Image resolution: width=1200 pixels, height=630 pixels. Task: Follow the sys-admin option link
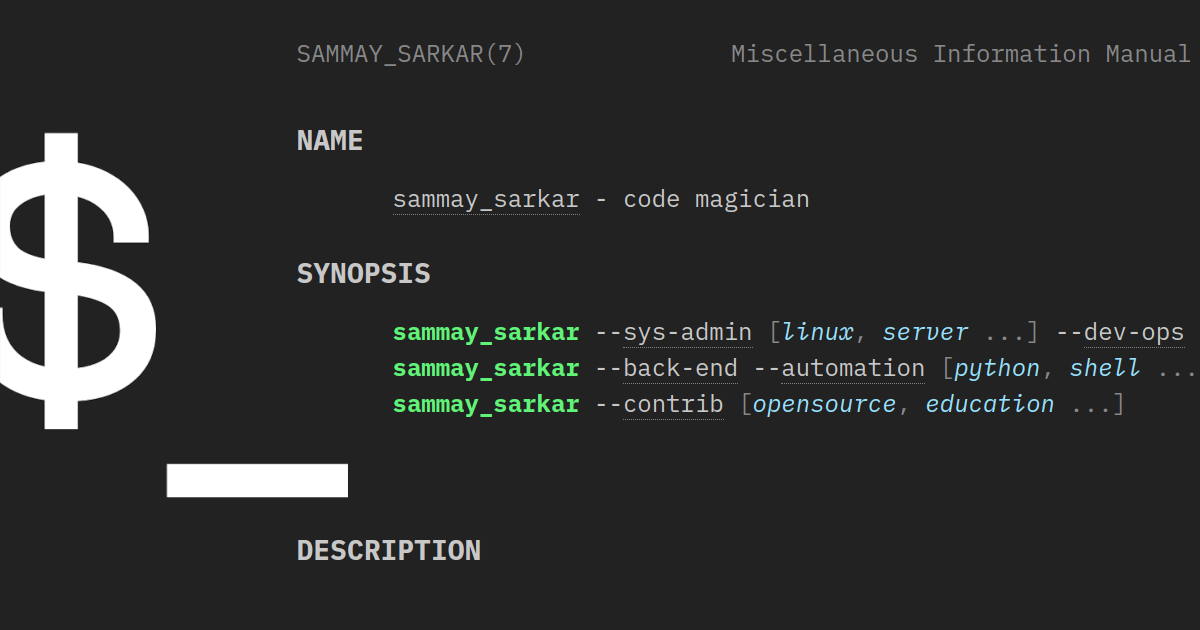coord(687,332)
